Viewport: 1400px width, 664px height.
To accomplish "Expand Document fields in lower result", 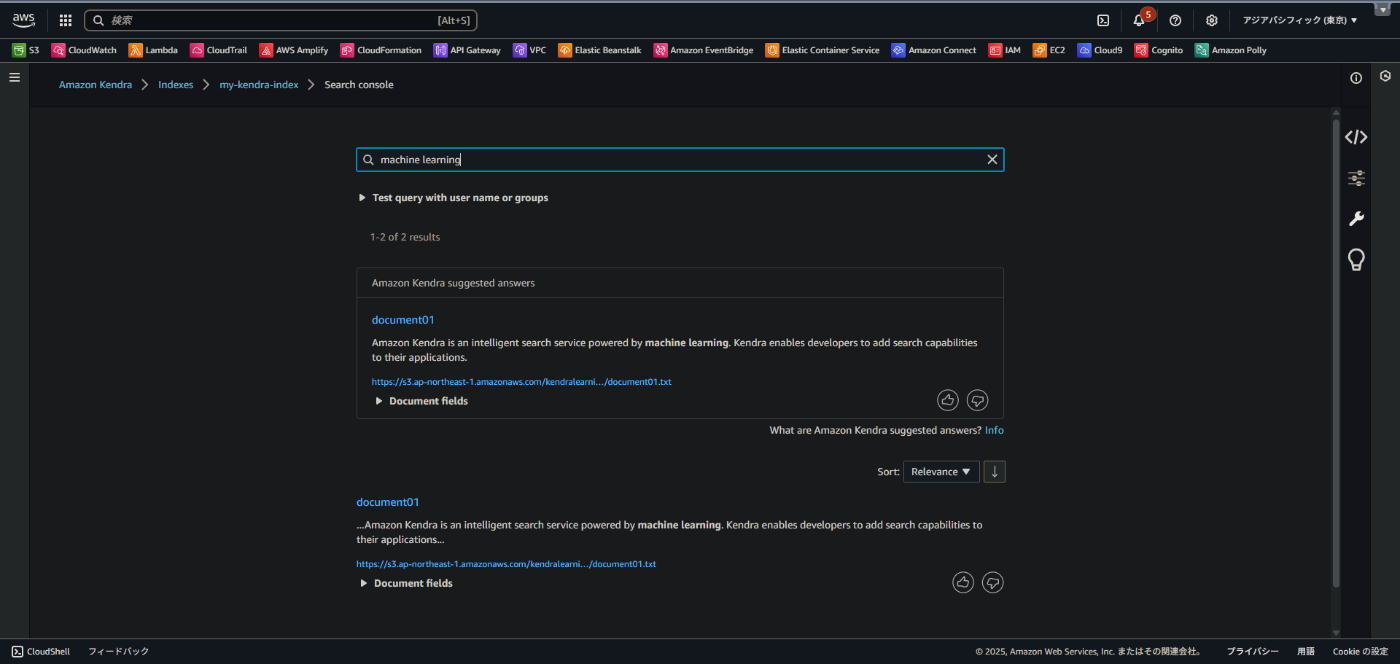I will tap(406, 583).
